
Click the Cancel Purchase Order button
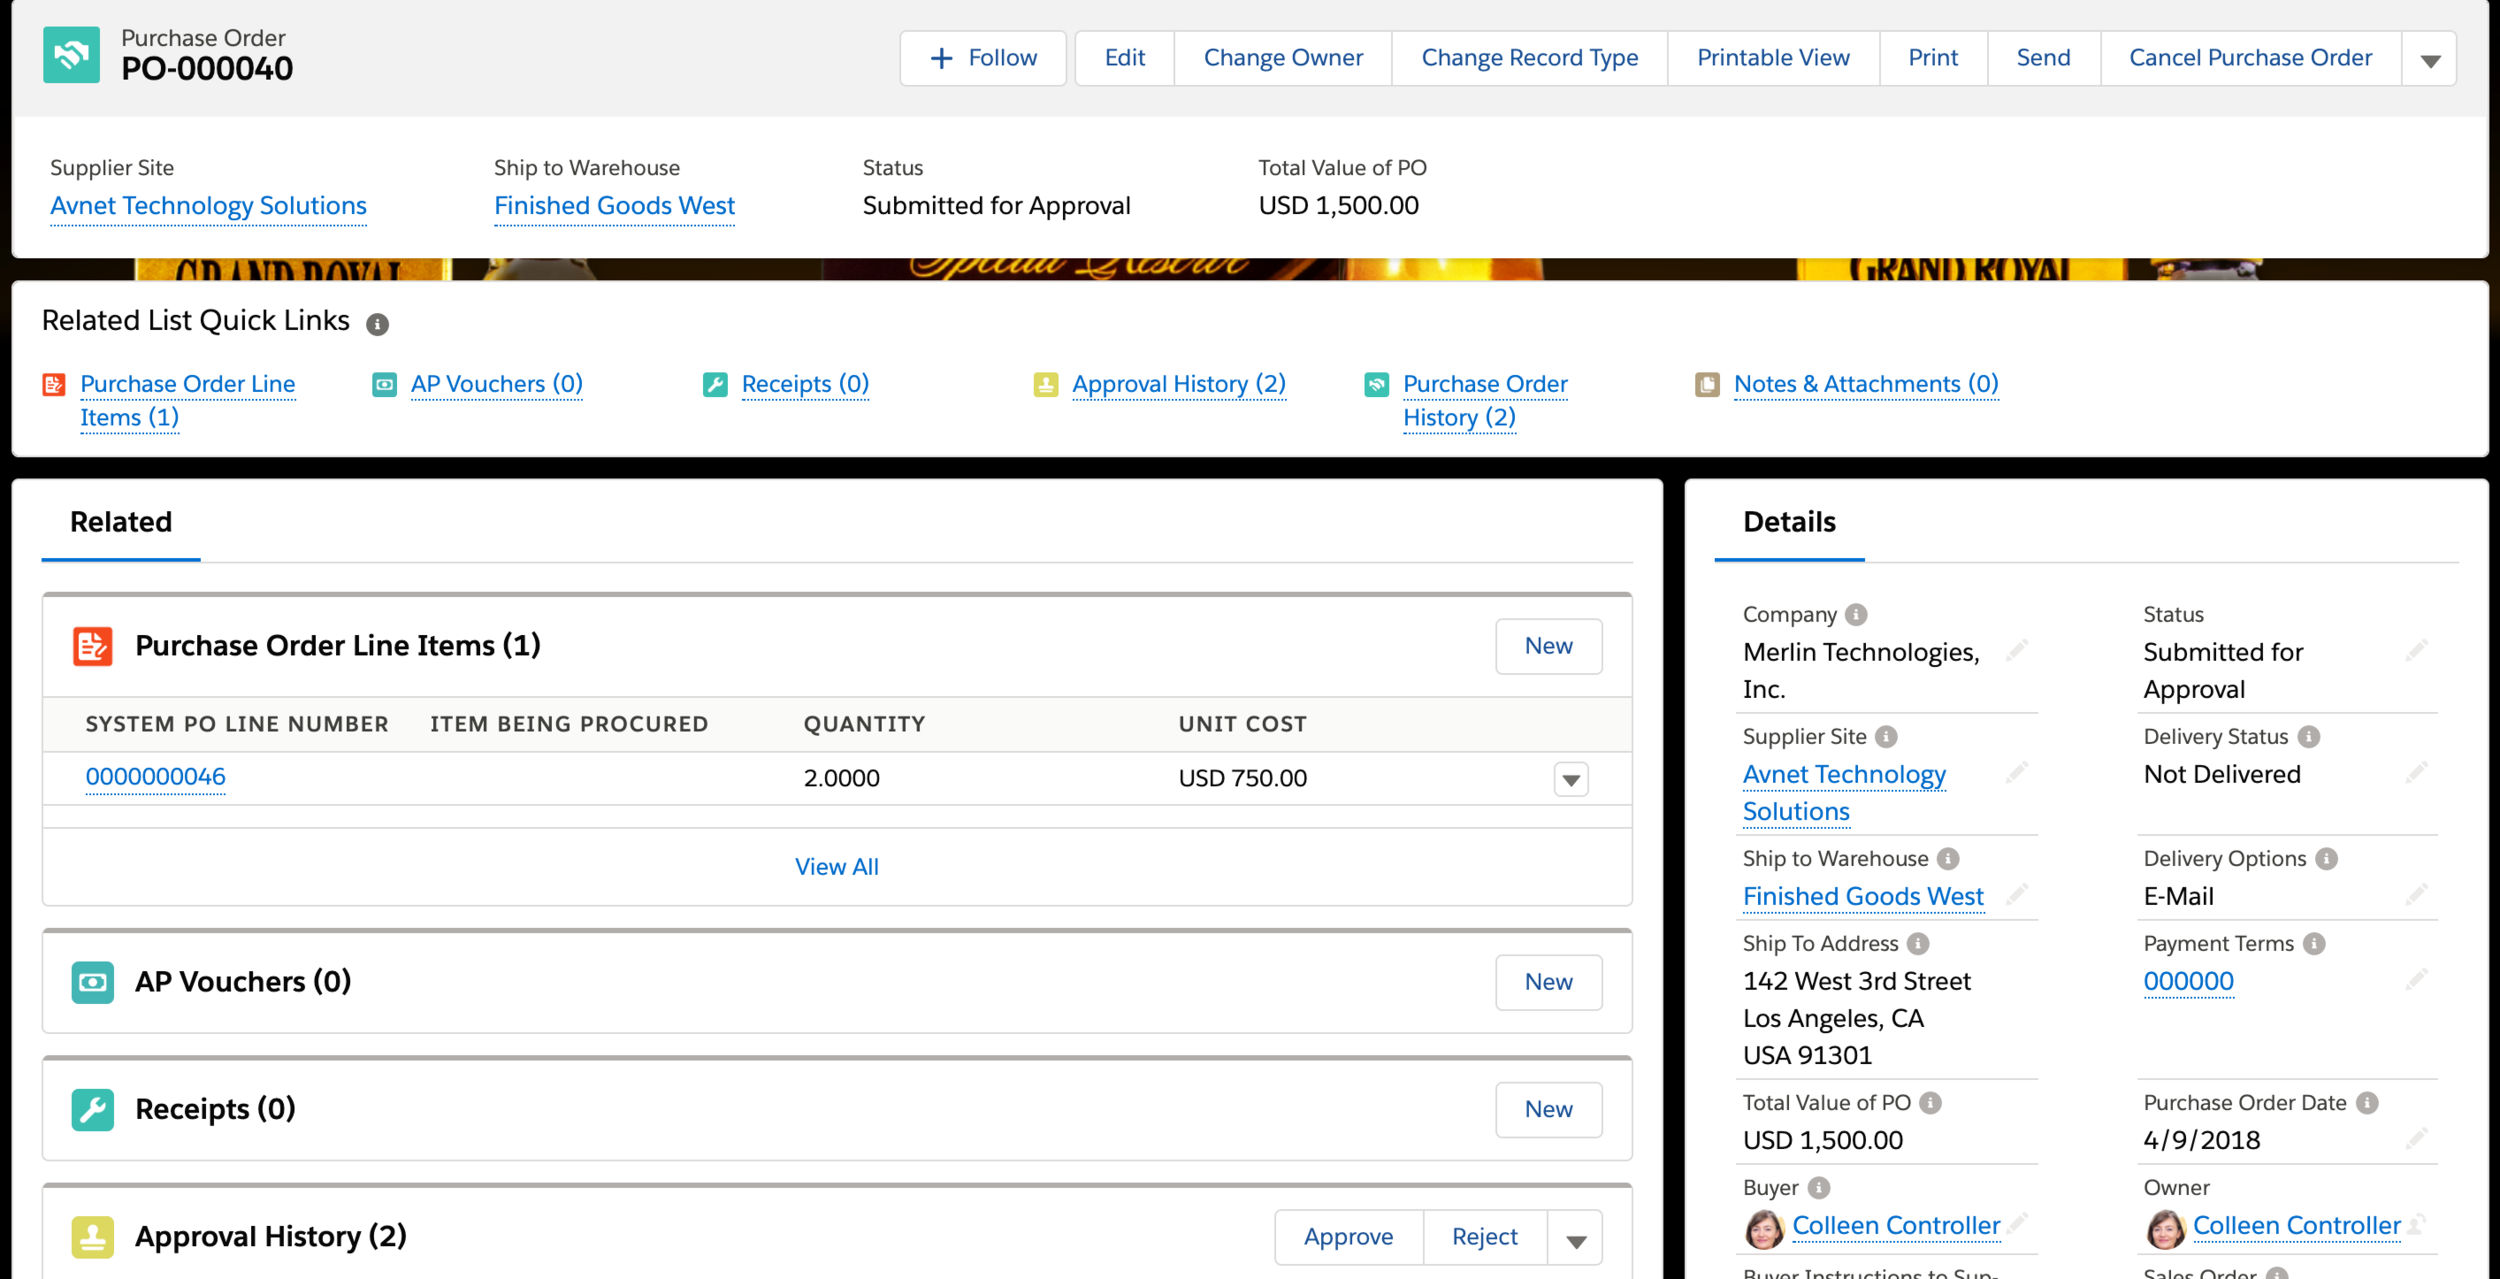click(x=2250, y=58)
